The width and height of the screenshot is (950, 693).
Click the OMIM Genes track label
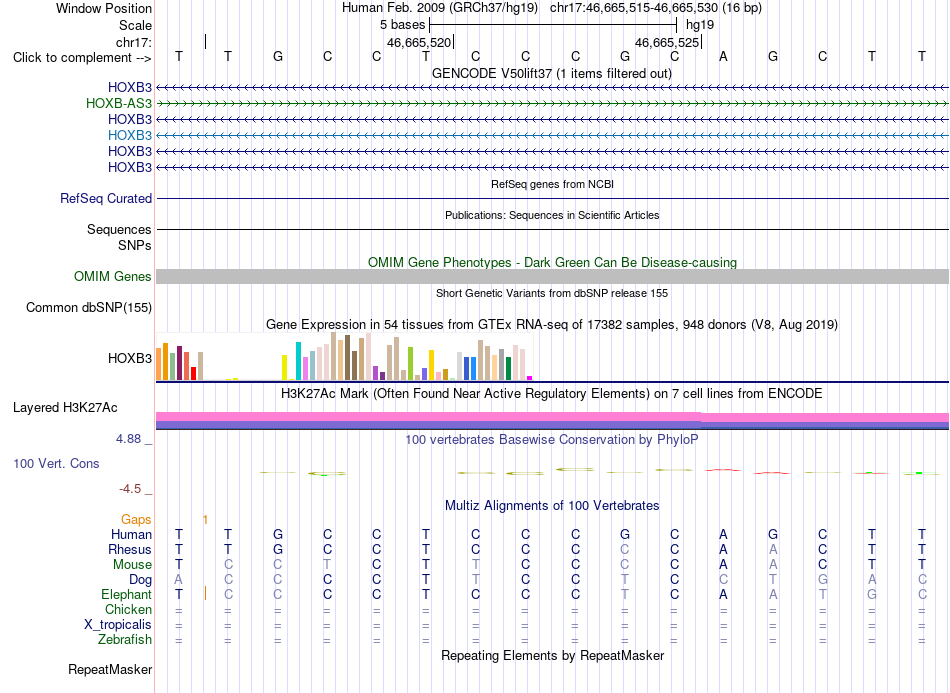(113, 276)
